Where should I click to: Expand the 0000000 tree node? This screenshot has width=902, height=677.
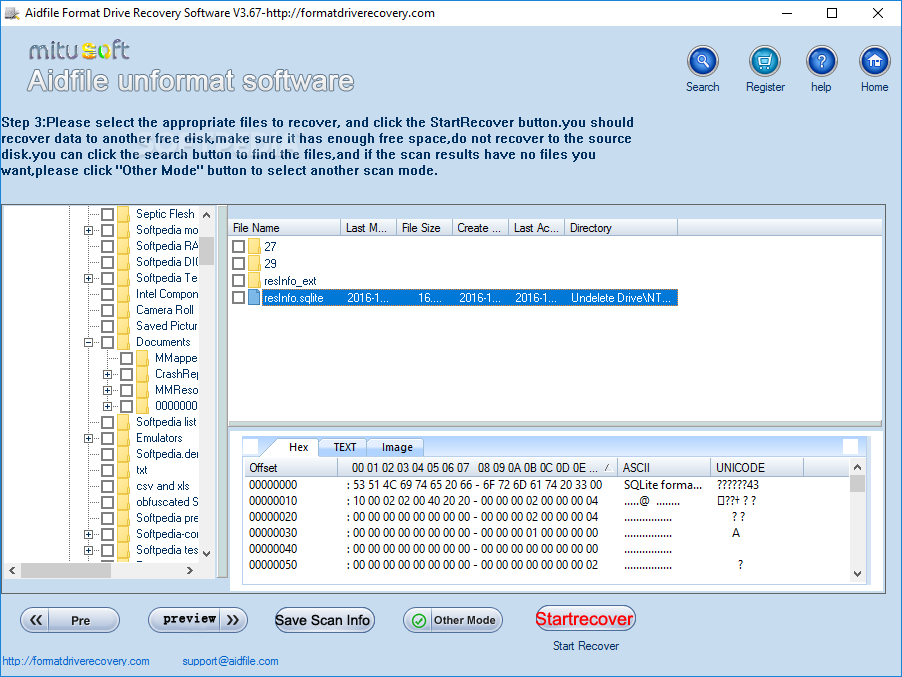click(x=108, y=406)
